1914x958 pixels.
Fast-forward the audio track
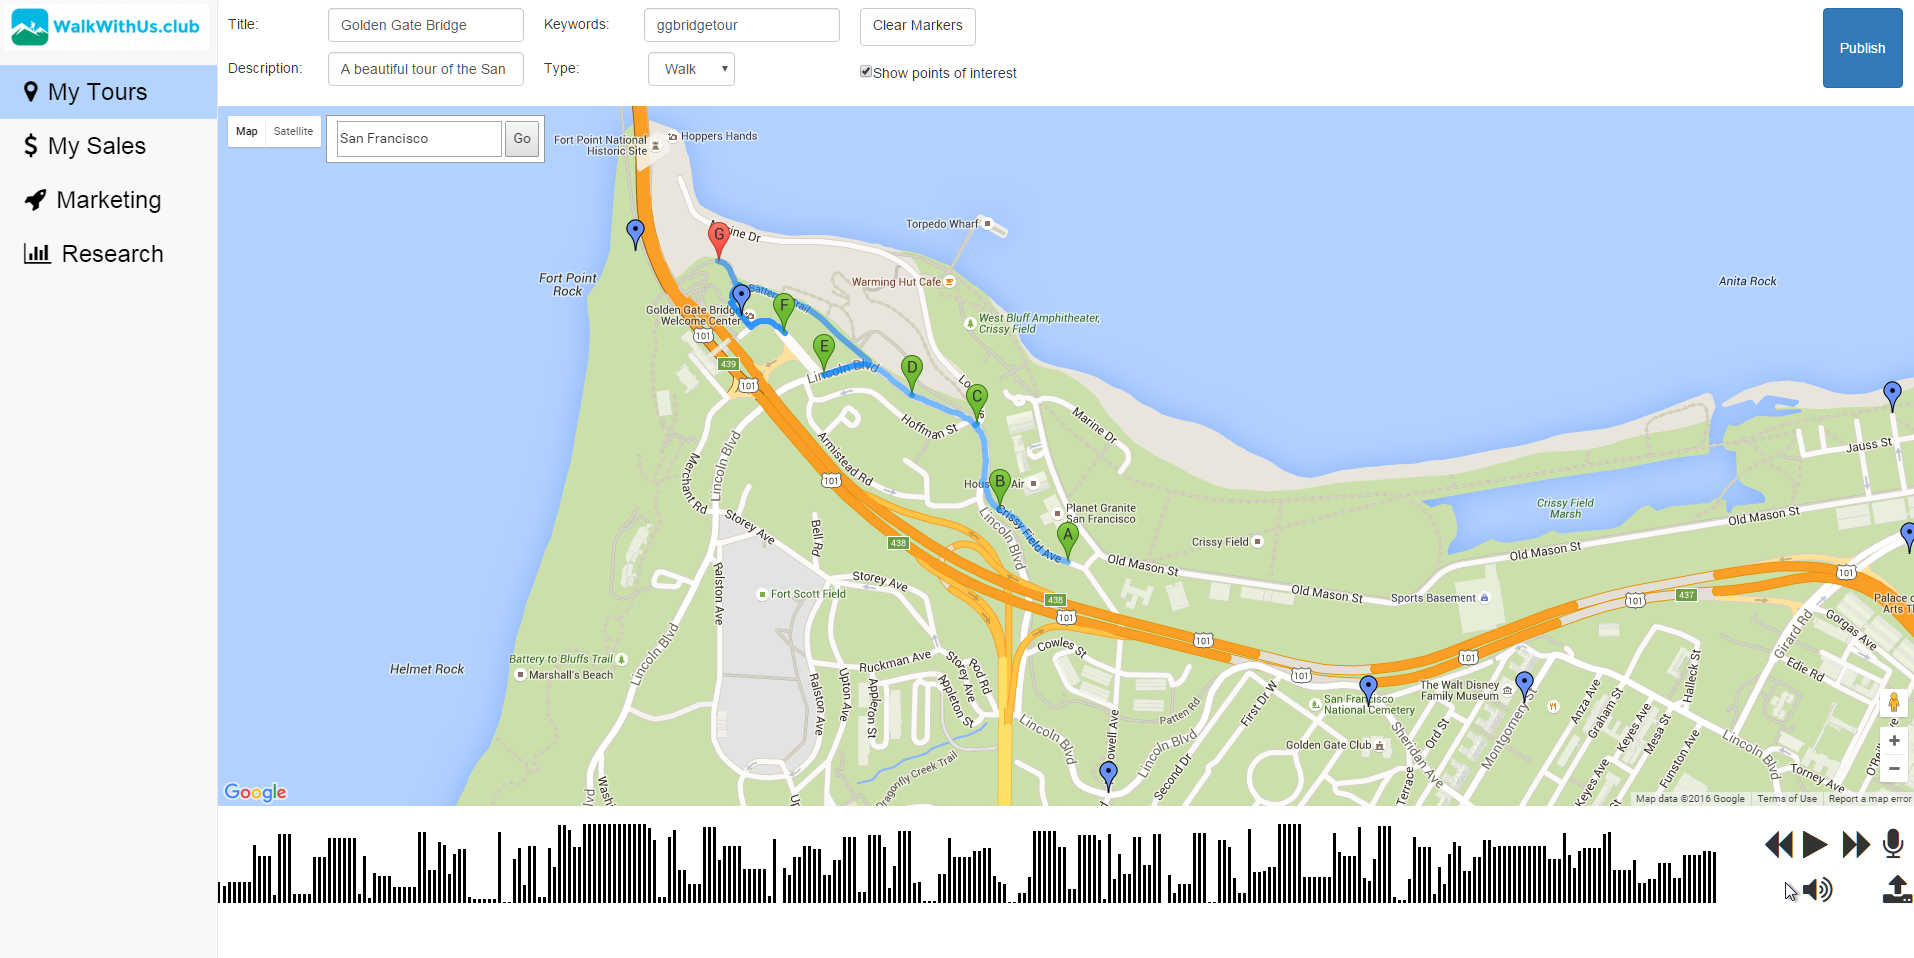click(1856, 845)
